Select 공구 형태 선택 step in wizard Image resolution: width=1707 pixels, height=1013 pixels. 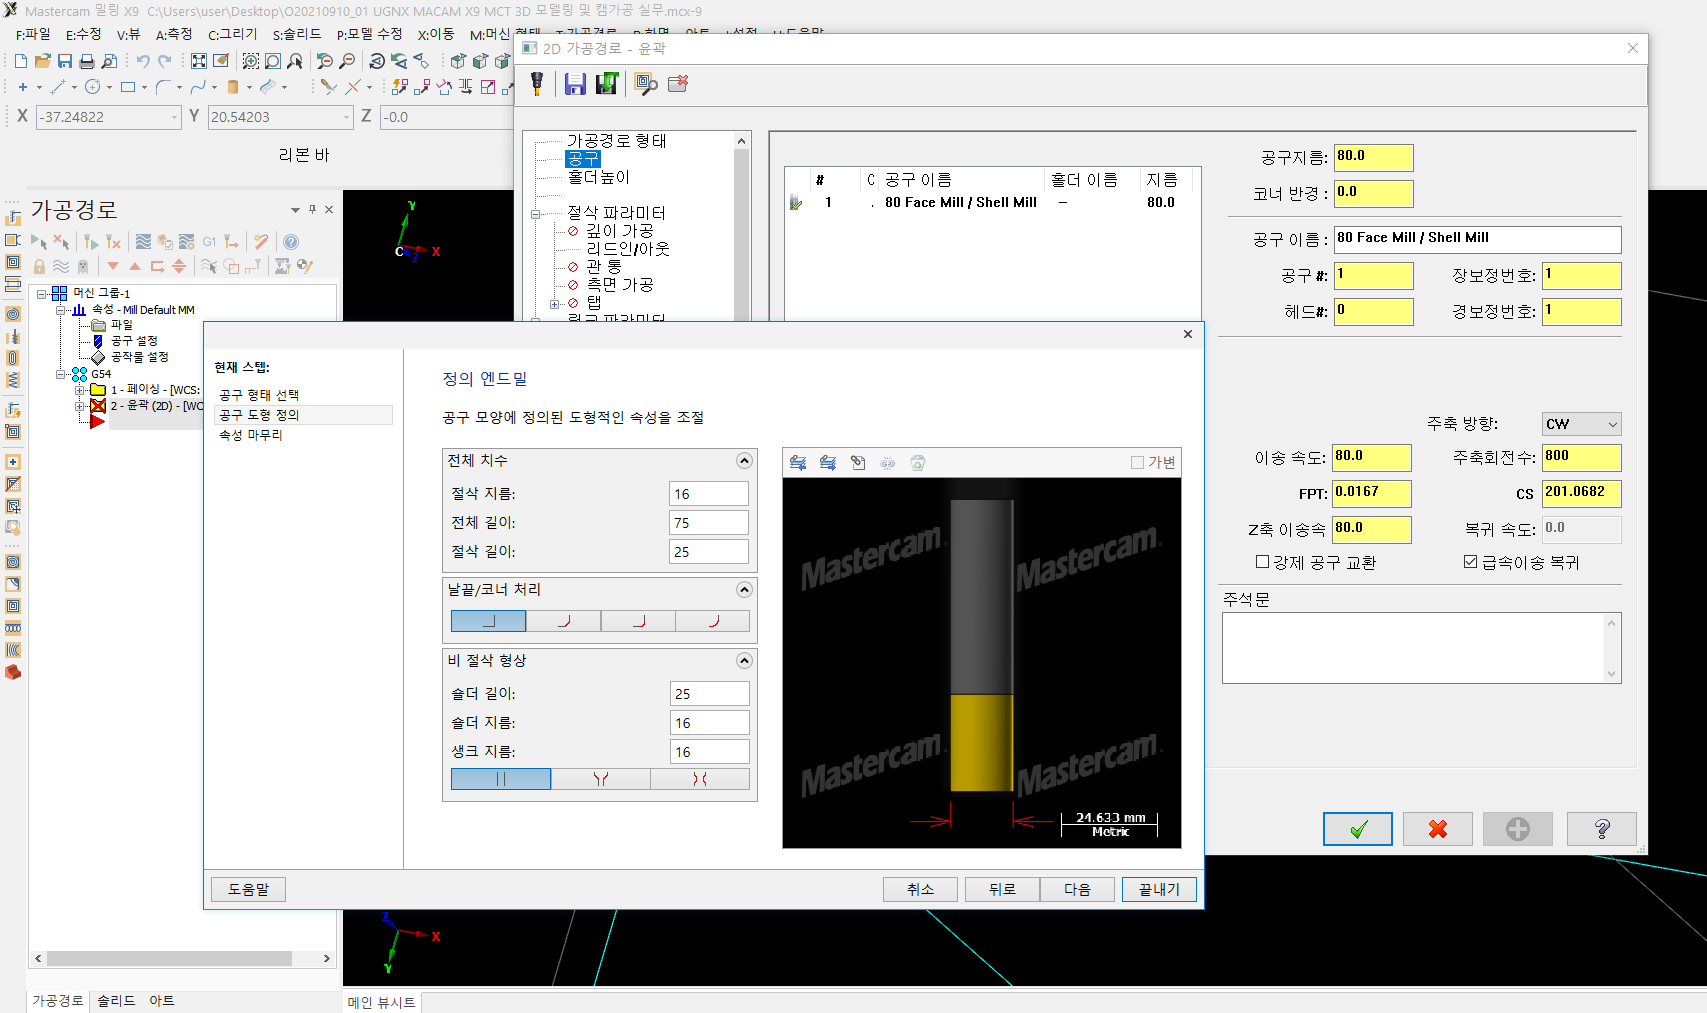pyautogui.click(x=259, y=395)
